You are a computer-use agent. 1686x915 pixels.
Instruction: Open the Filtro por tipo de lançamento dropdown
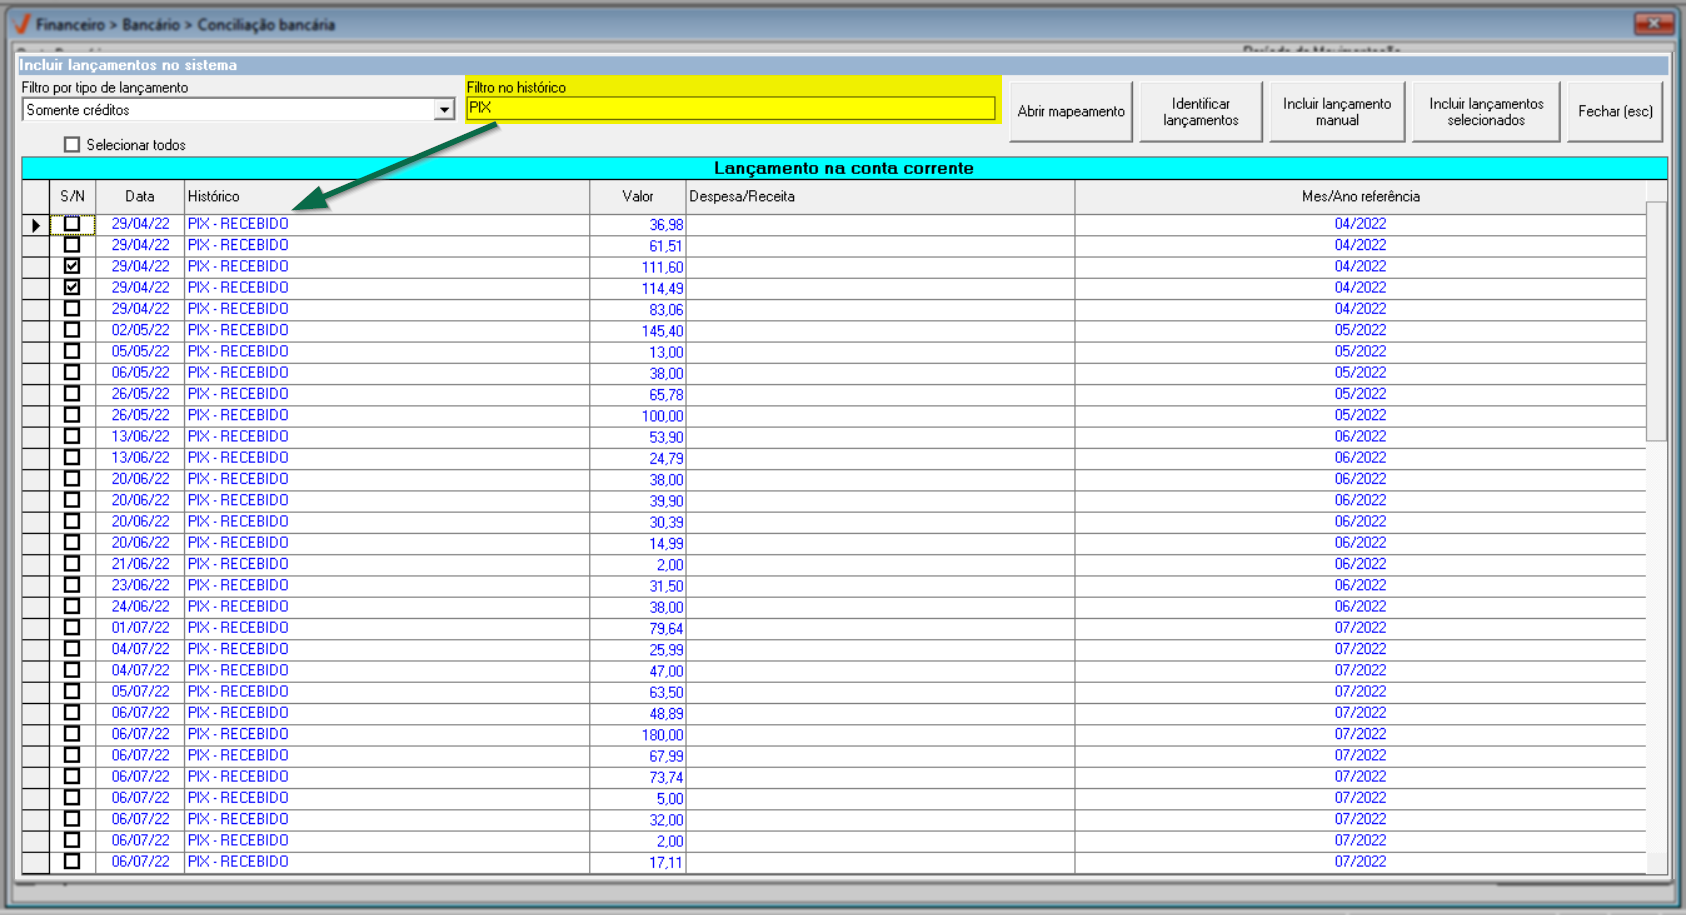click(444, 110)
